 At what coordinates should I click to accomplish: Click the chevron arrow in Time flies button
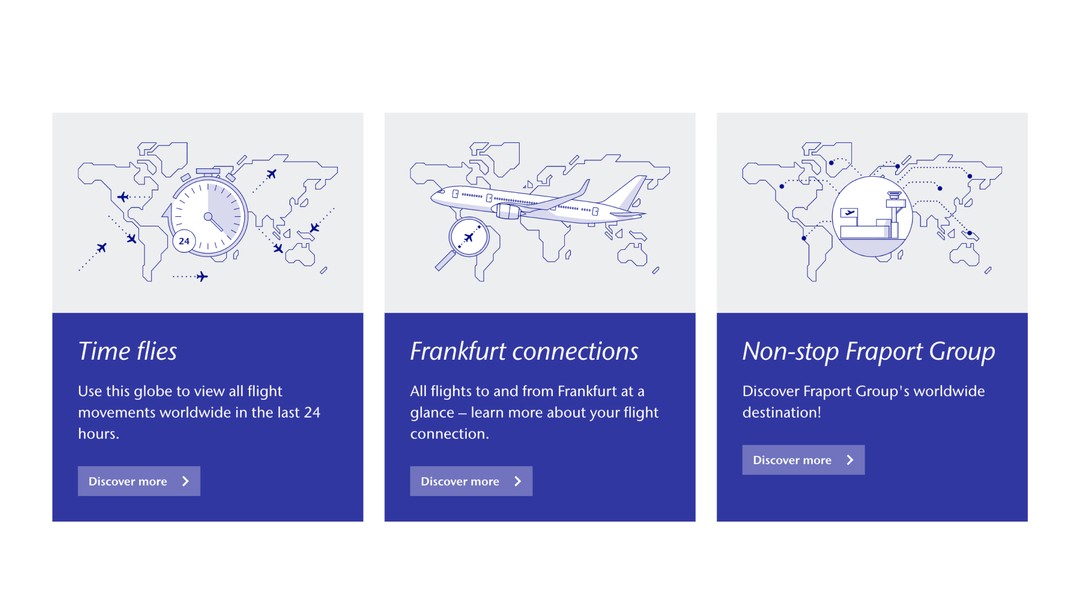point(186,481)
